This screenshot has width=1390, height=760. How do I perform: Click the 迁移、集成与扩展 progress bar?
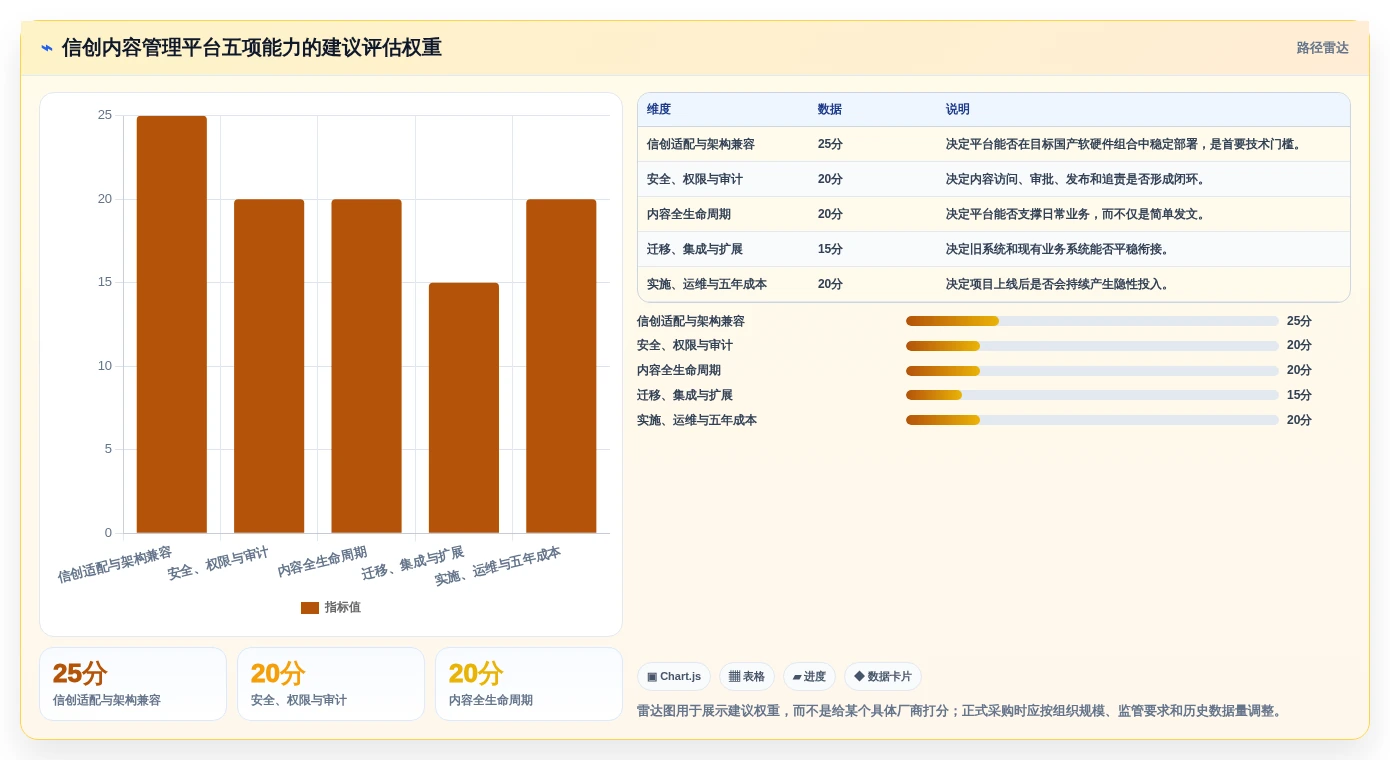1092,395
